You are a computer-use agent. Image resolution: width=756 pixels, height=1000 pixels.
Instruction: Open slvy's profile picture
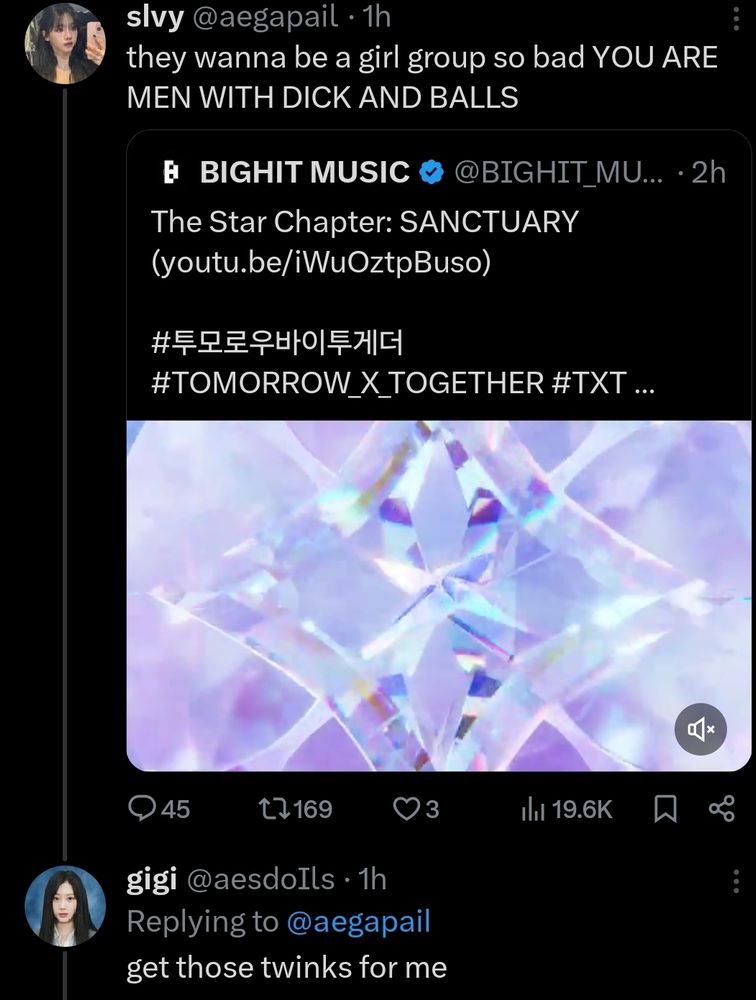pyautogui.click(x=64, y=44)
